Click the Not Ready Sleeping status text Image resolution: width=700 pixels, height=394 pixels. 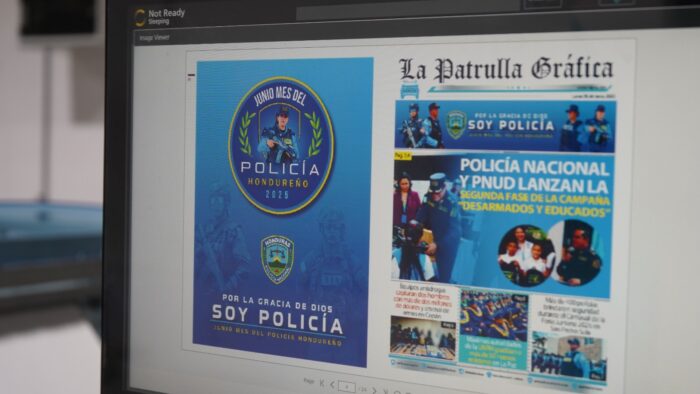click(x=166, y=17)
